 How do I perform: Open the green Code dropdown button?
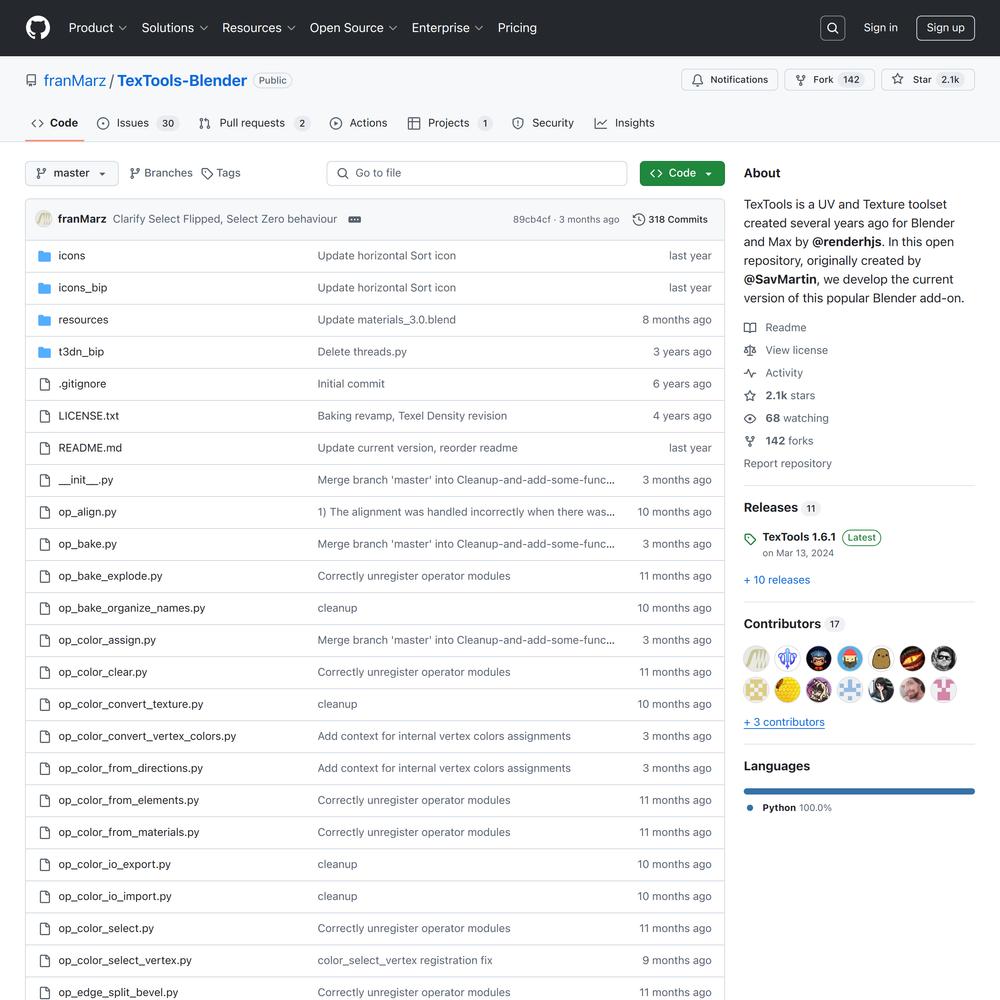(x=682, y=173)
